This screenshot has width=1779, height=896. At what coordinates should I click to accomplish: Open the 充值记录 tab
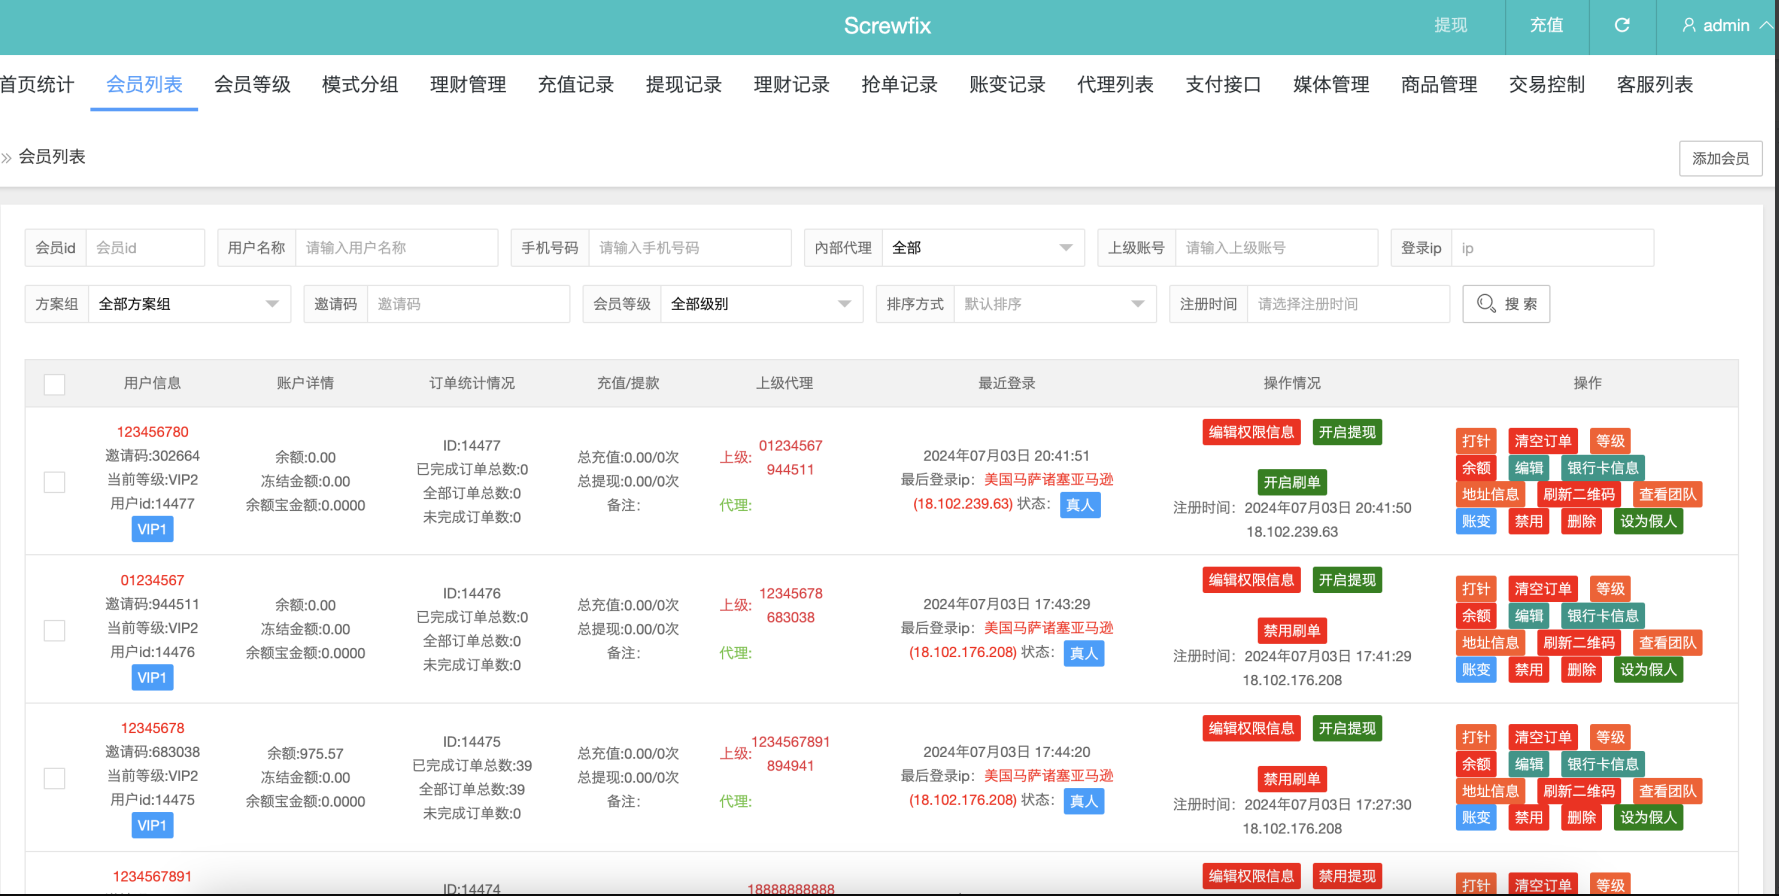click(x=576, y=84)
